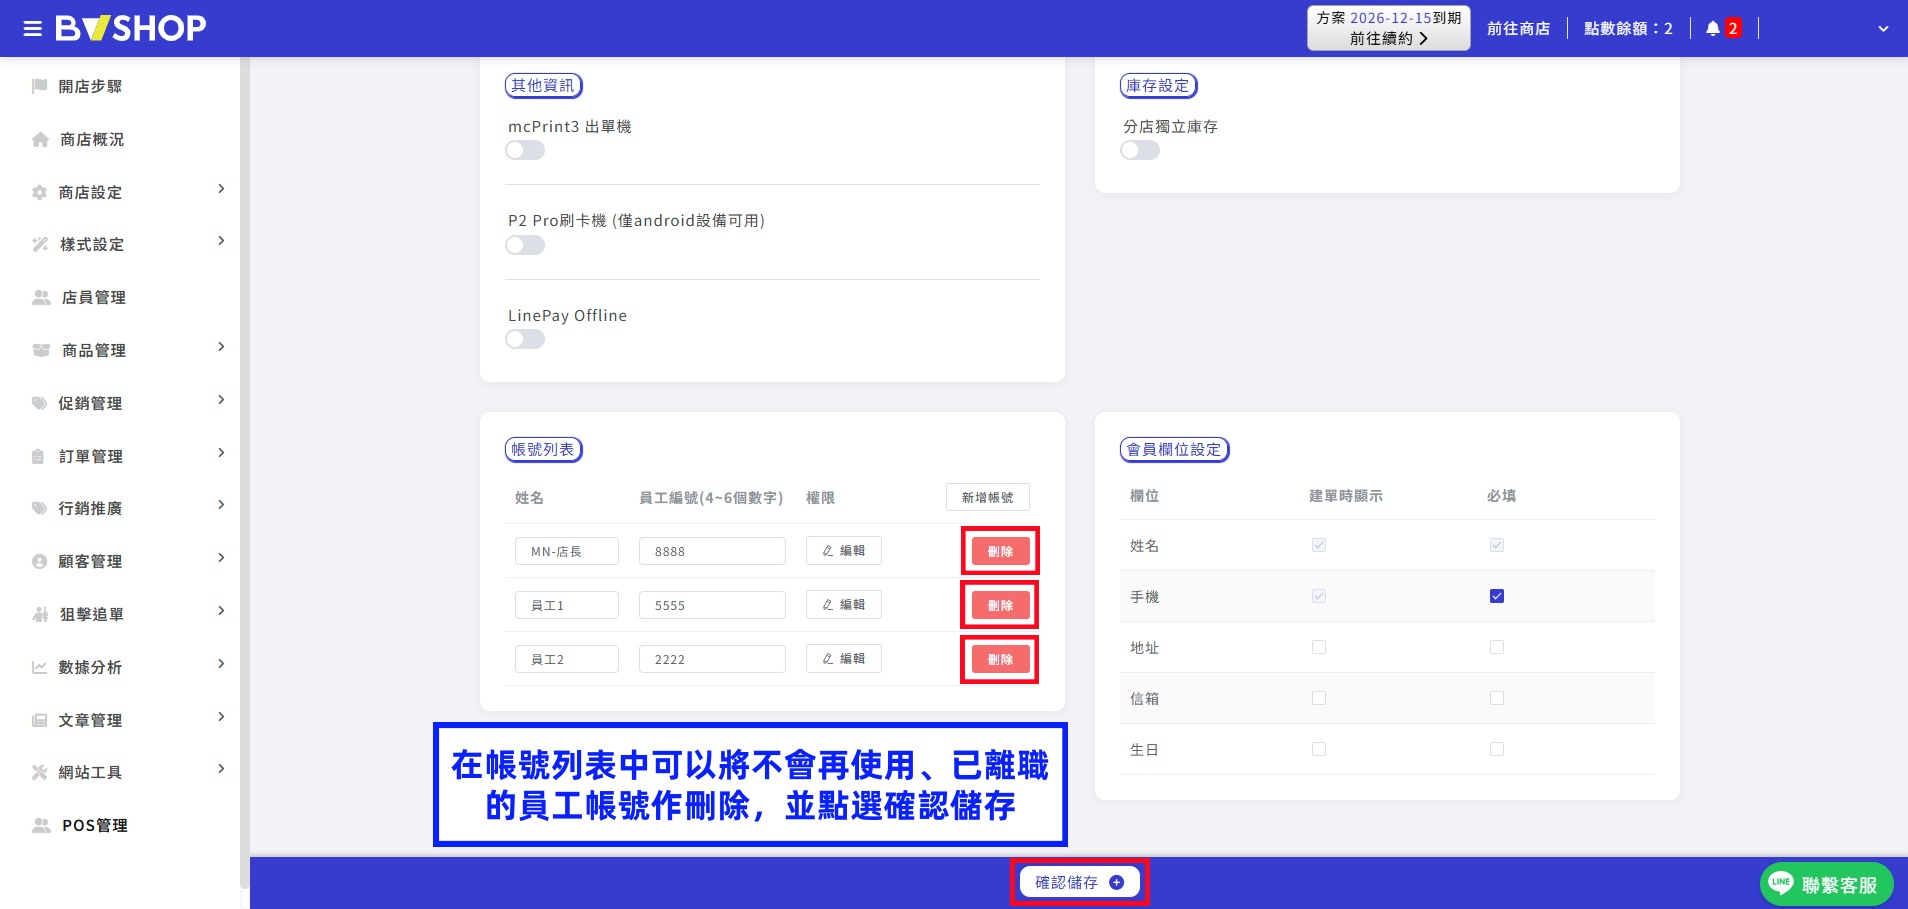Screen dimensions: 1908x909
Task: Click 前往續約 plan renewal link
Action: [x=1388, y=38]
